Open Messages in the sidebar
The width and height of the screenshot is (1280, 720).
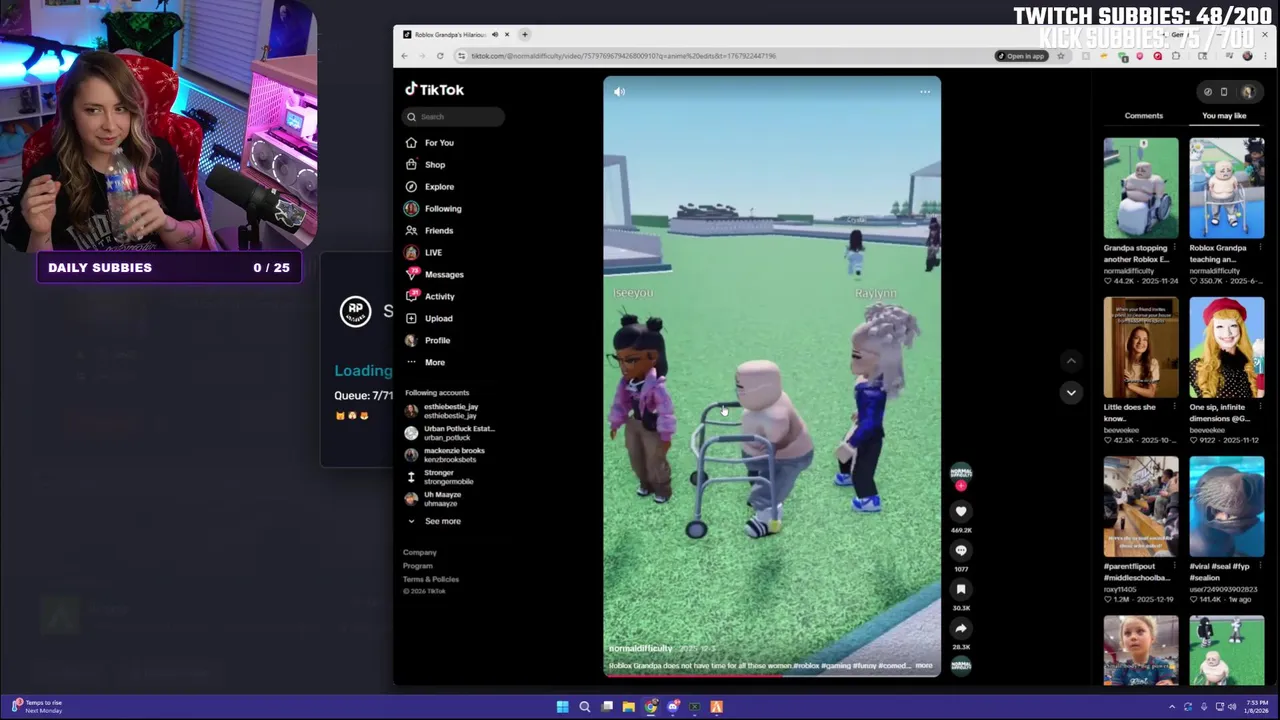(x=434, y=275)
